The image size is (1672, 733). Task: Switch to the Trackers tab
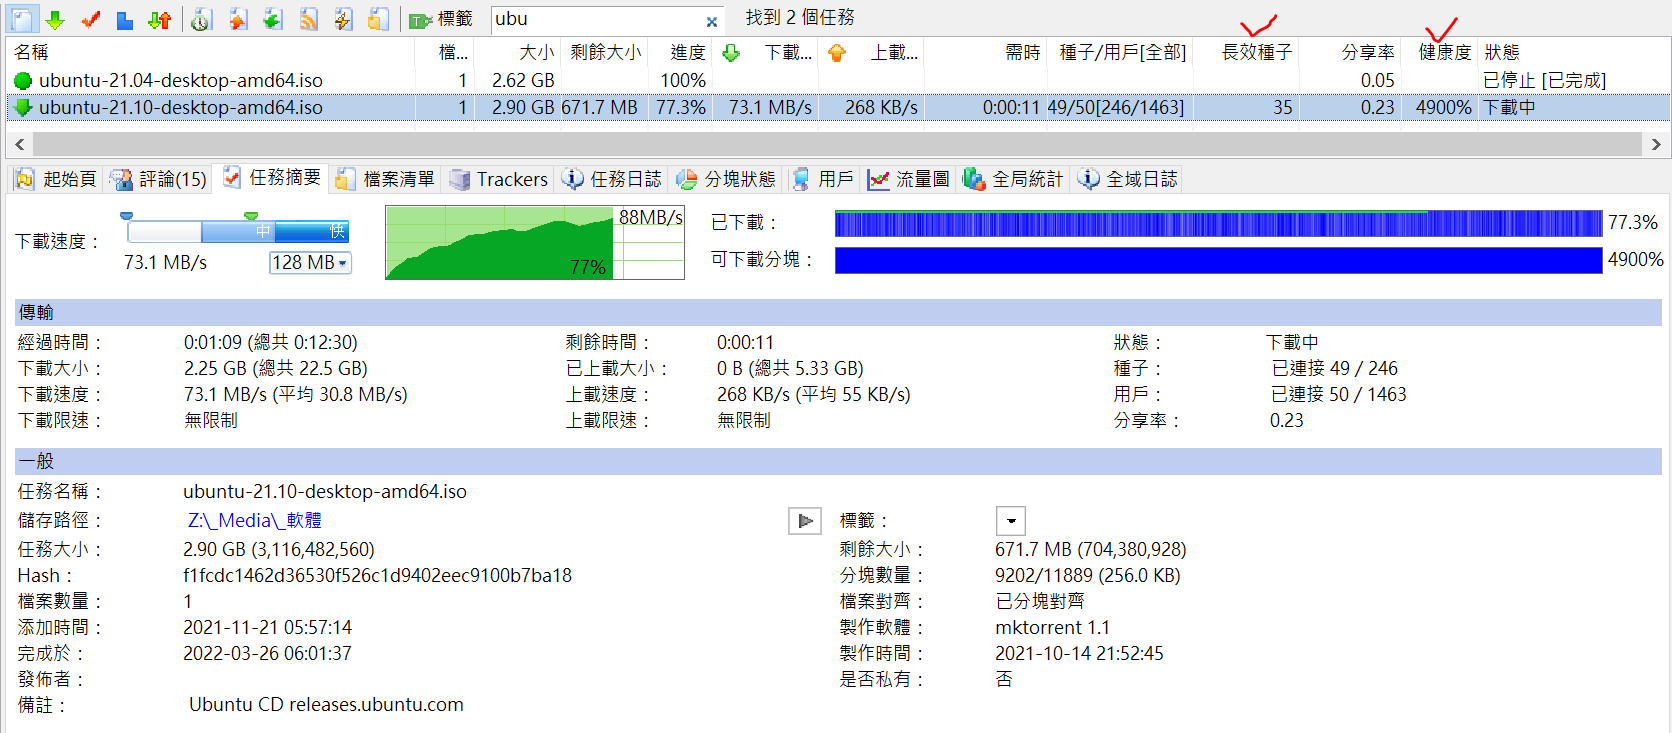pyautogui.click(x=499, y=179)
